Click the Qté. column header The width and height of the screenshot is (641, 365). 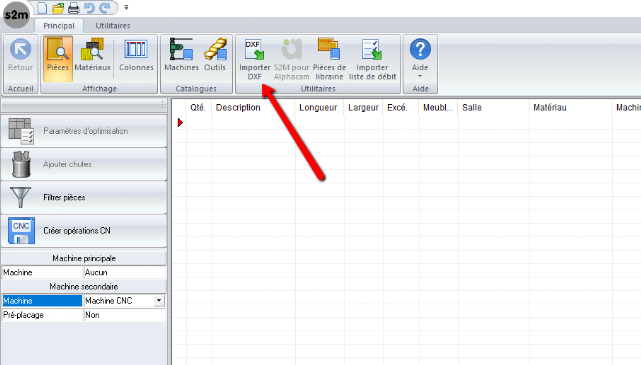click(x=198, y=107)
